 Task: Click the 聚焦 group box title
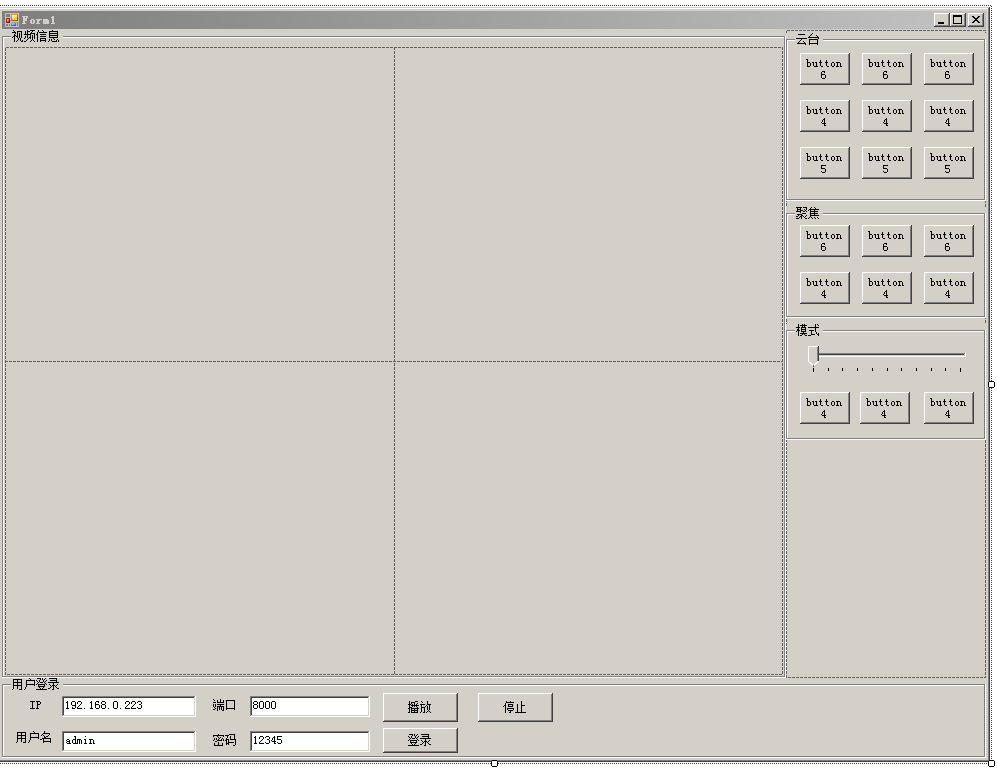[x=808, y=213]
